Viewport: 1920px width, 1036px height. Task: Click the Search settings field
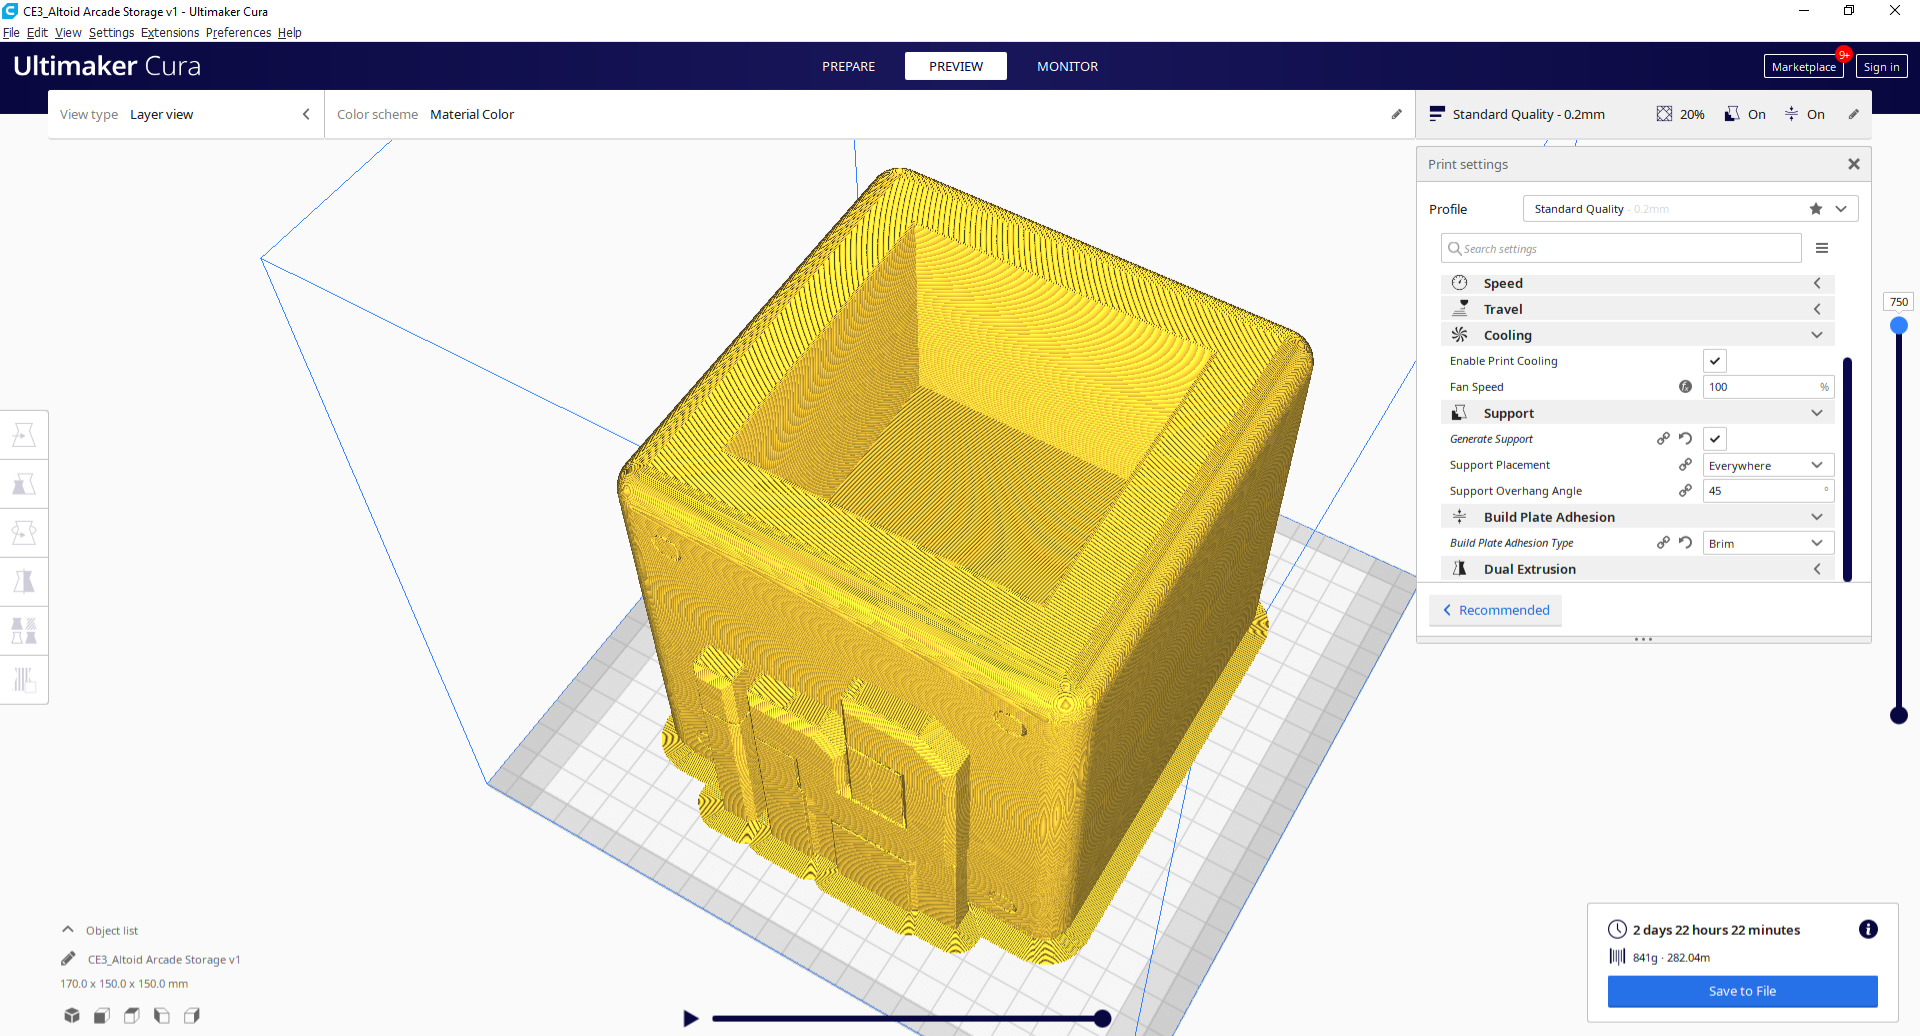click(1621, 248)
